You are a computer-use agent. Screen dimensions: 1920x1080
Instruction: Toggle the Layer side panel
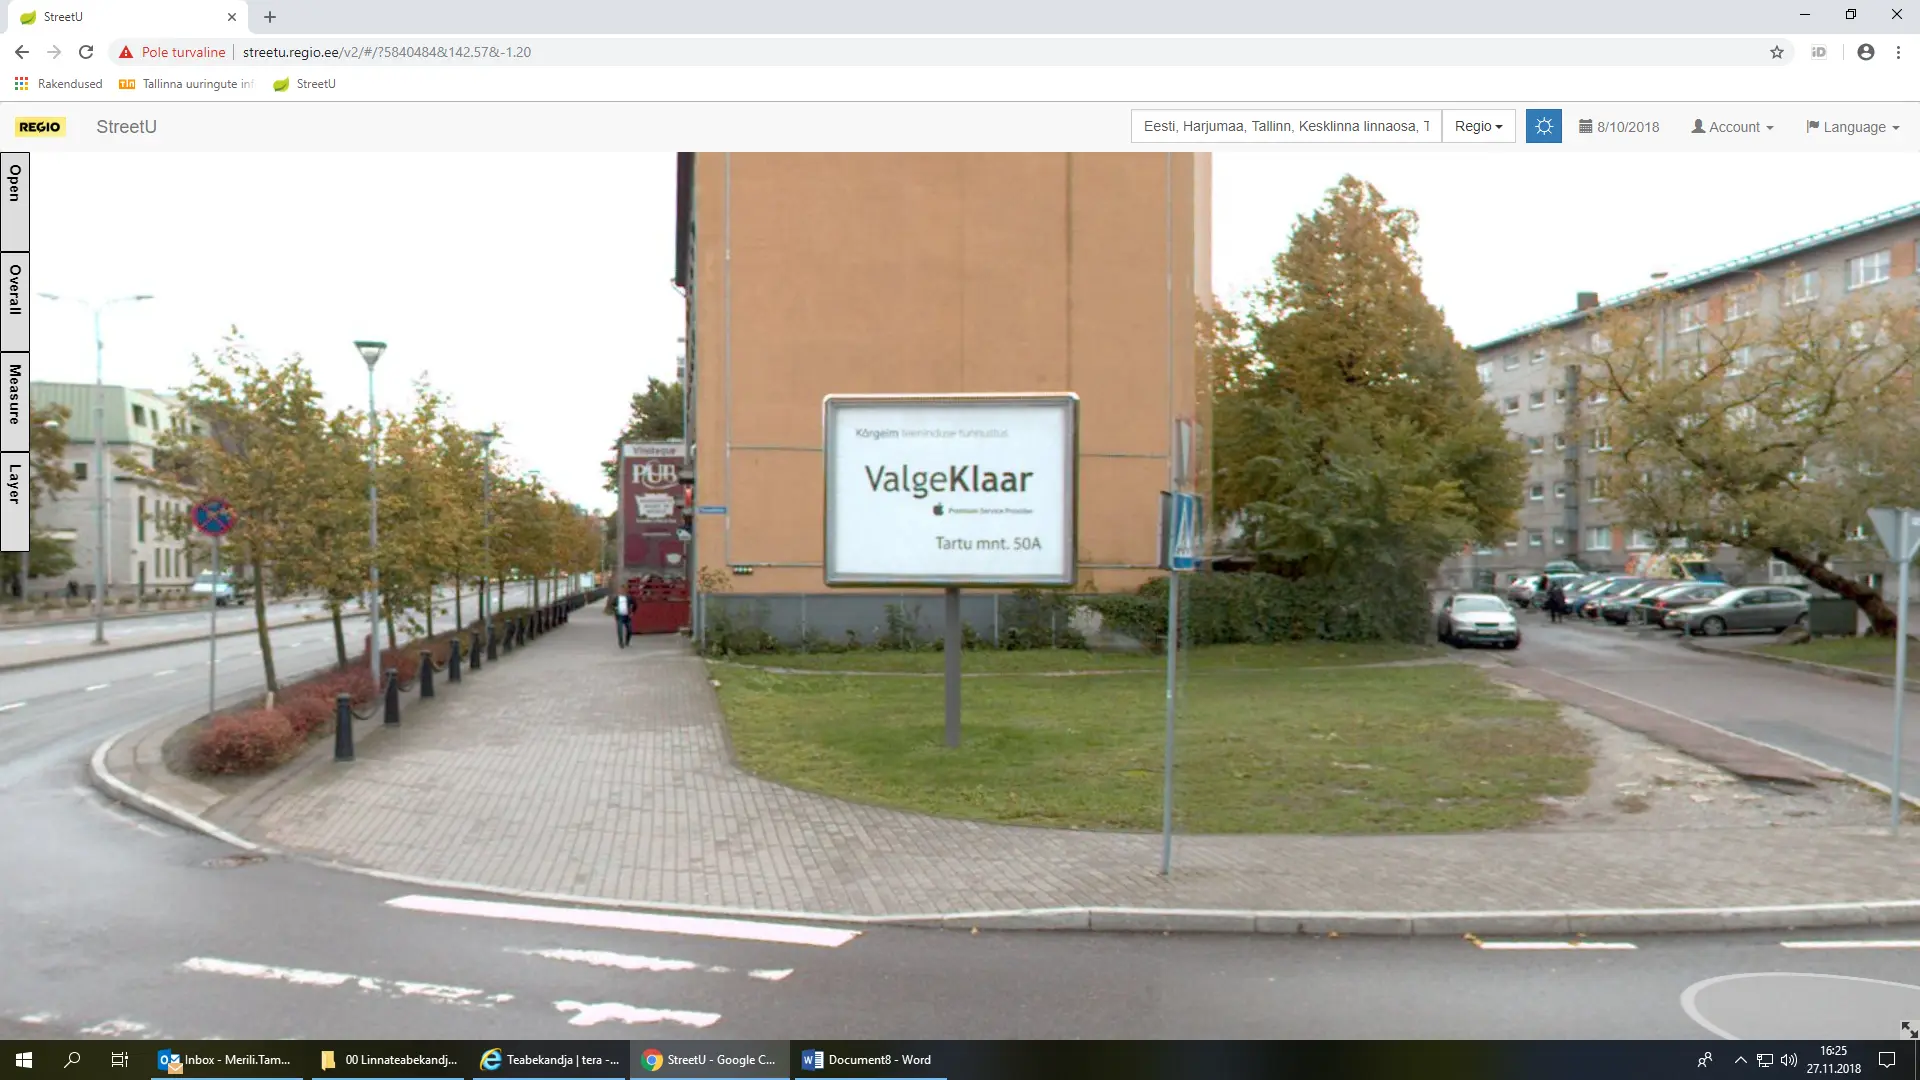[x=15, y=500]
